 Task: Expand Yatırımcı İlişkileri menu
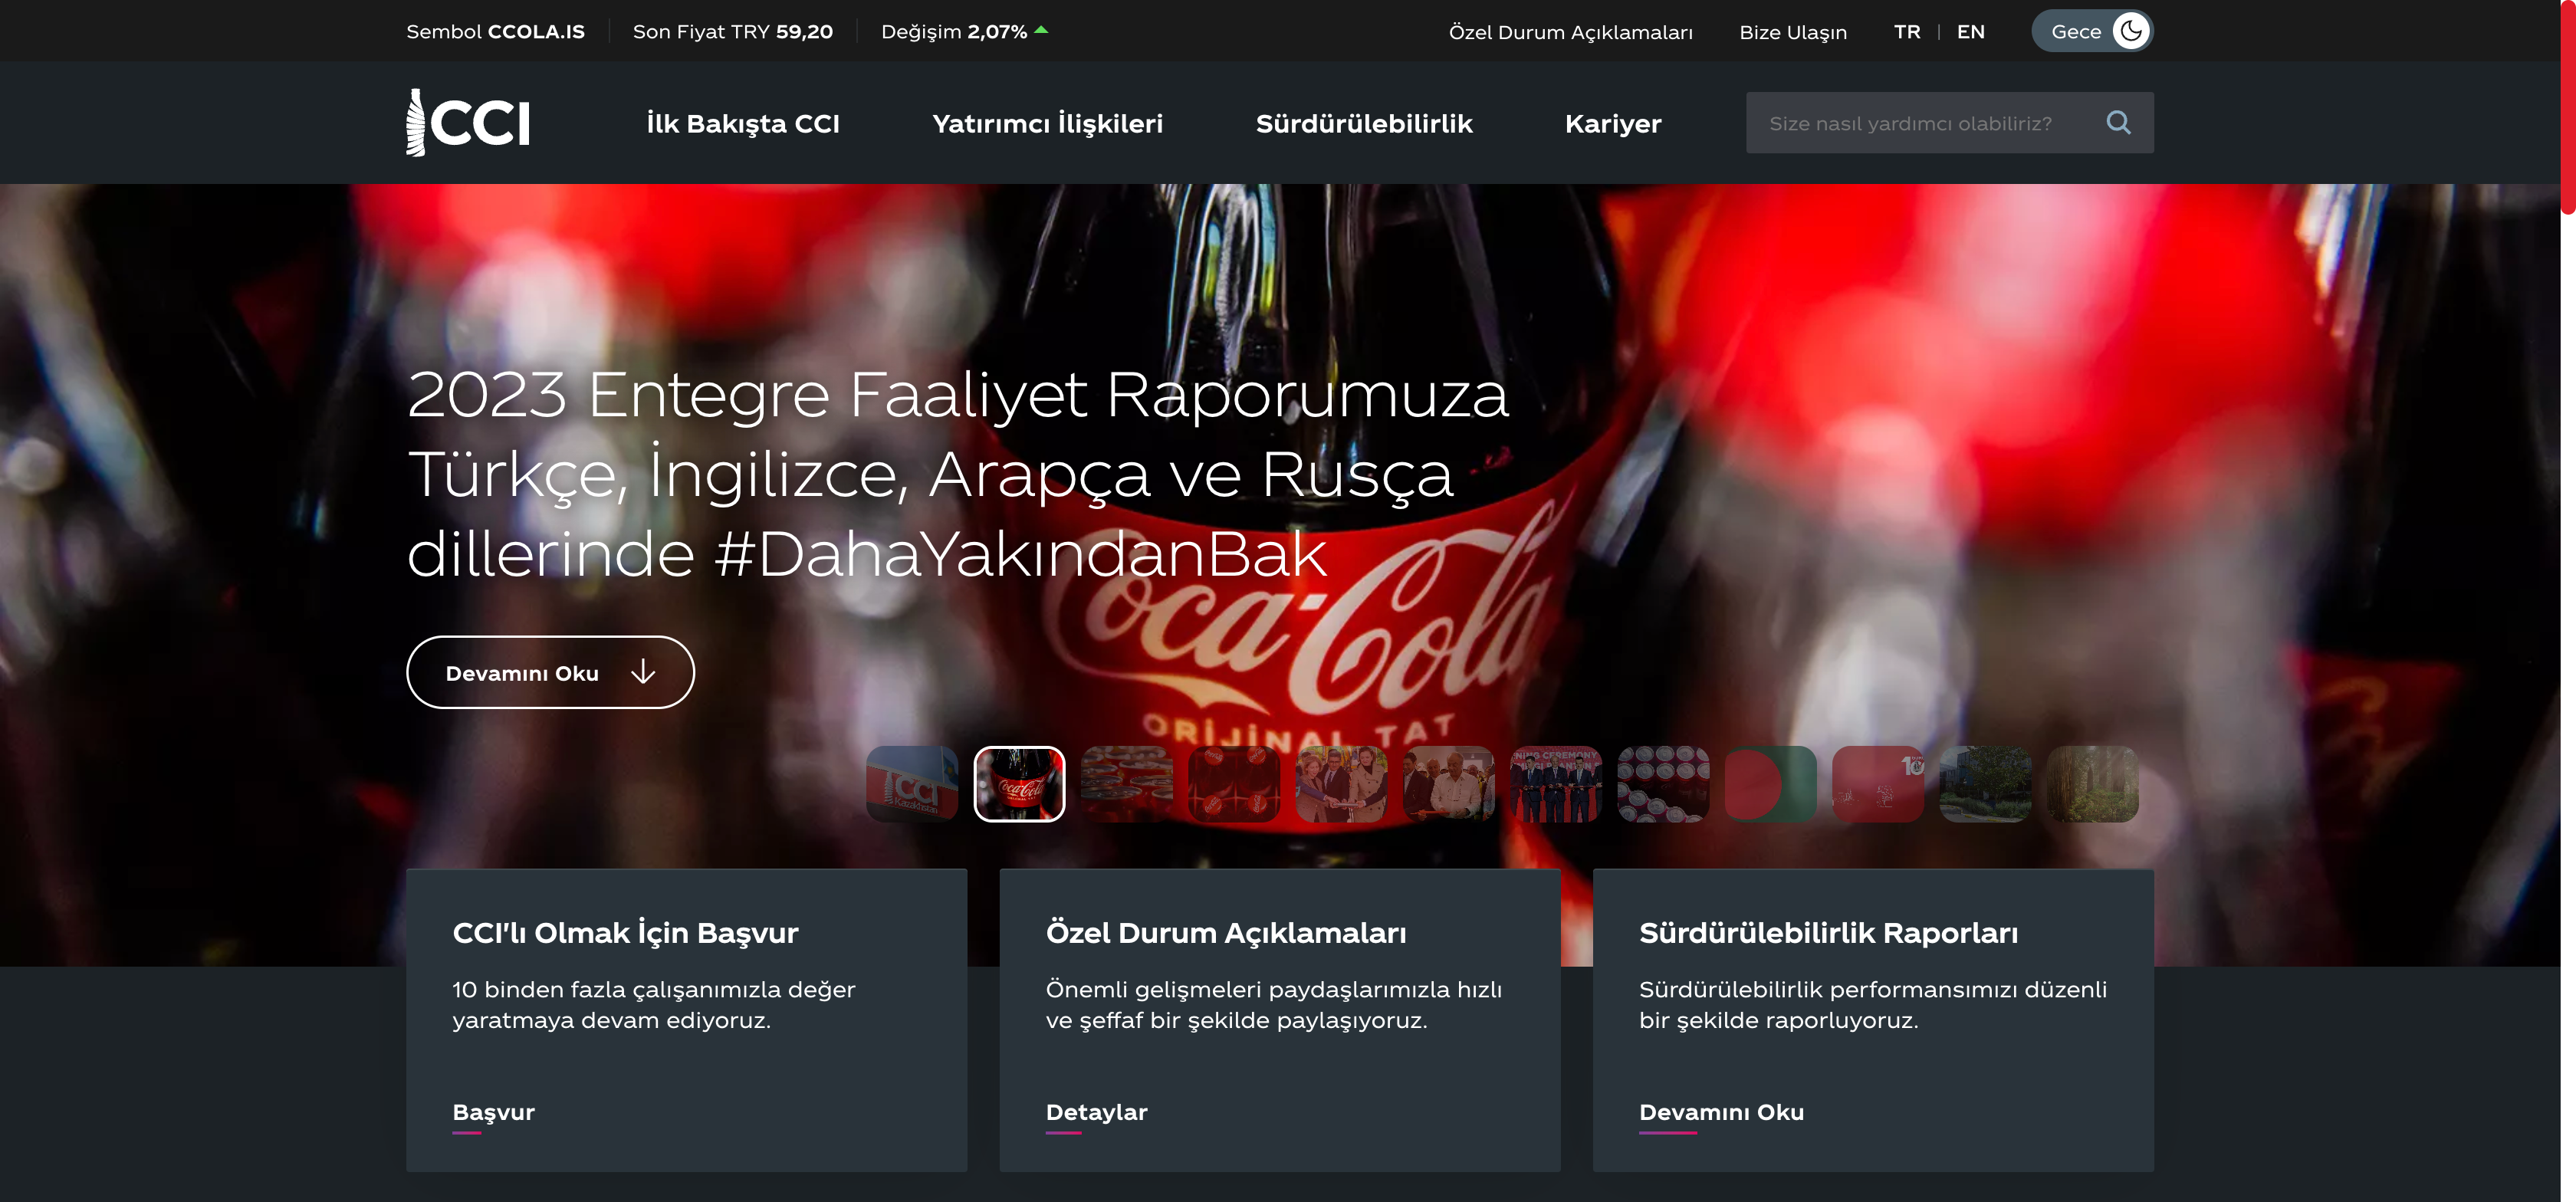point(1047,124)
